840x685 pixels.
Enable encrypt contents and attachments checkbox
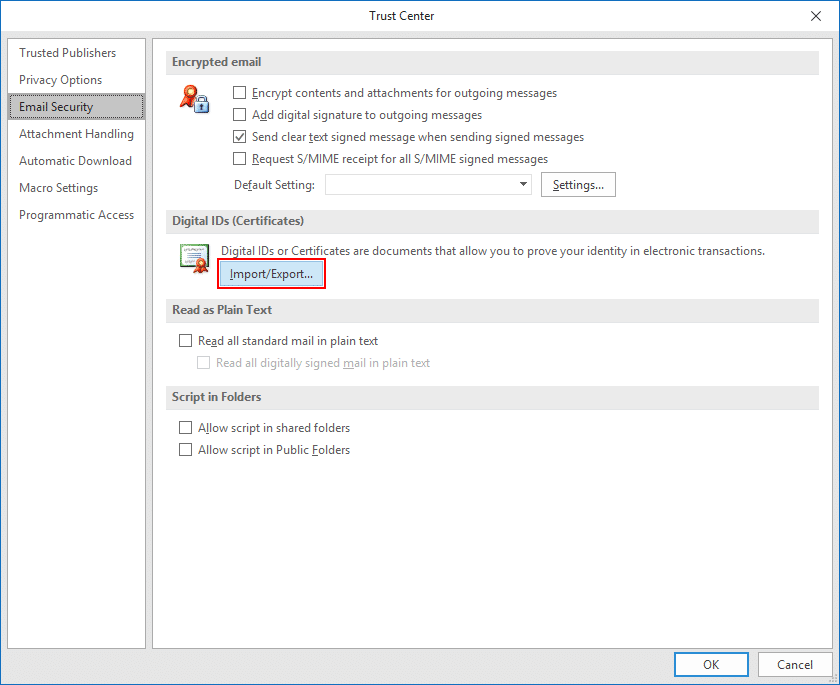tap(240, 93)
